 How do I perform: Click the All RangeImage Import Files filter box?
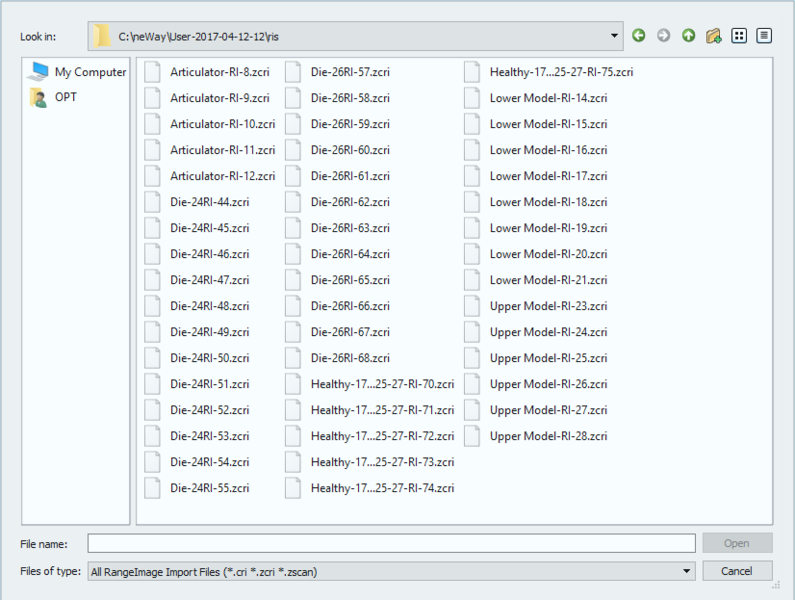[391, 571]
